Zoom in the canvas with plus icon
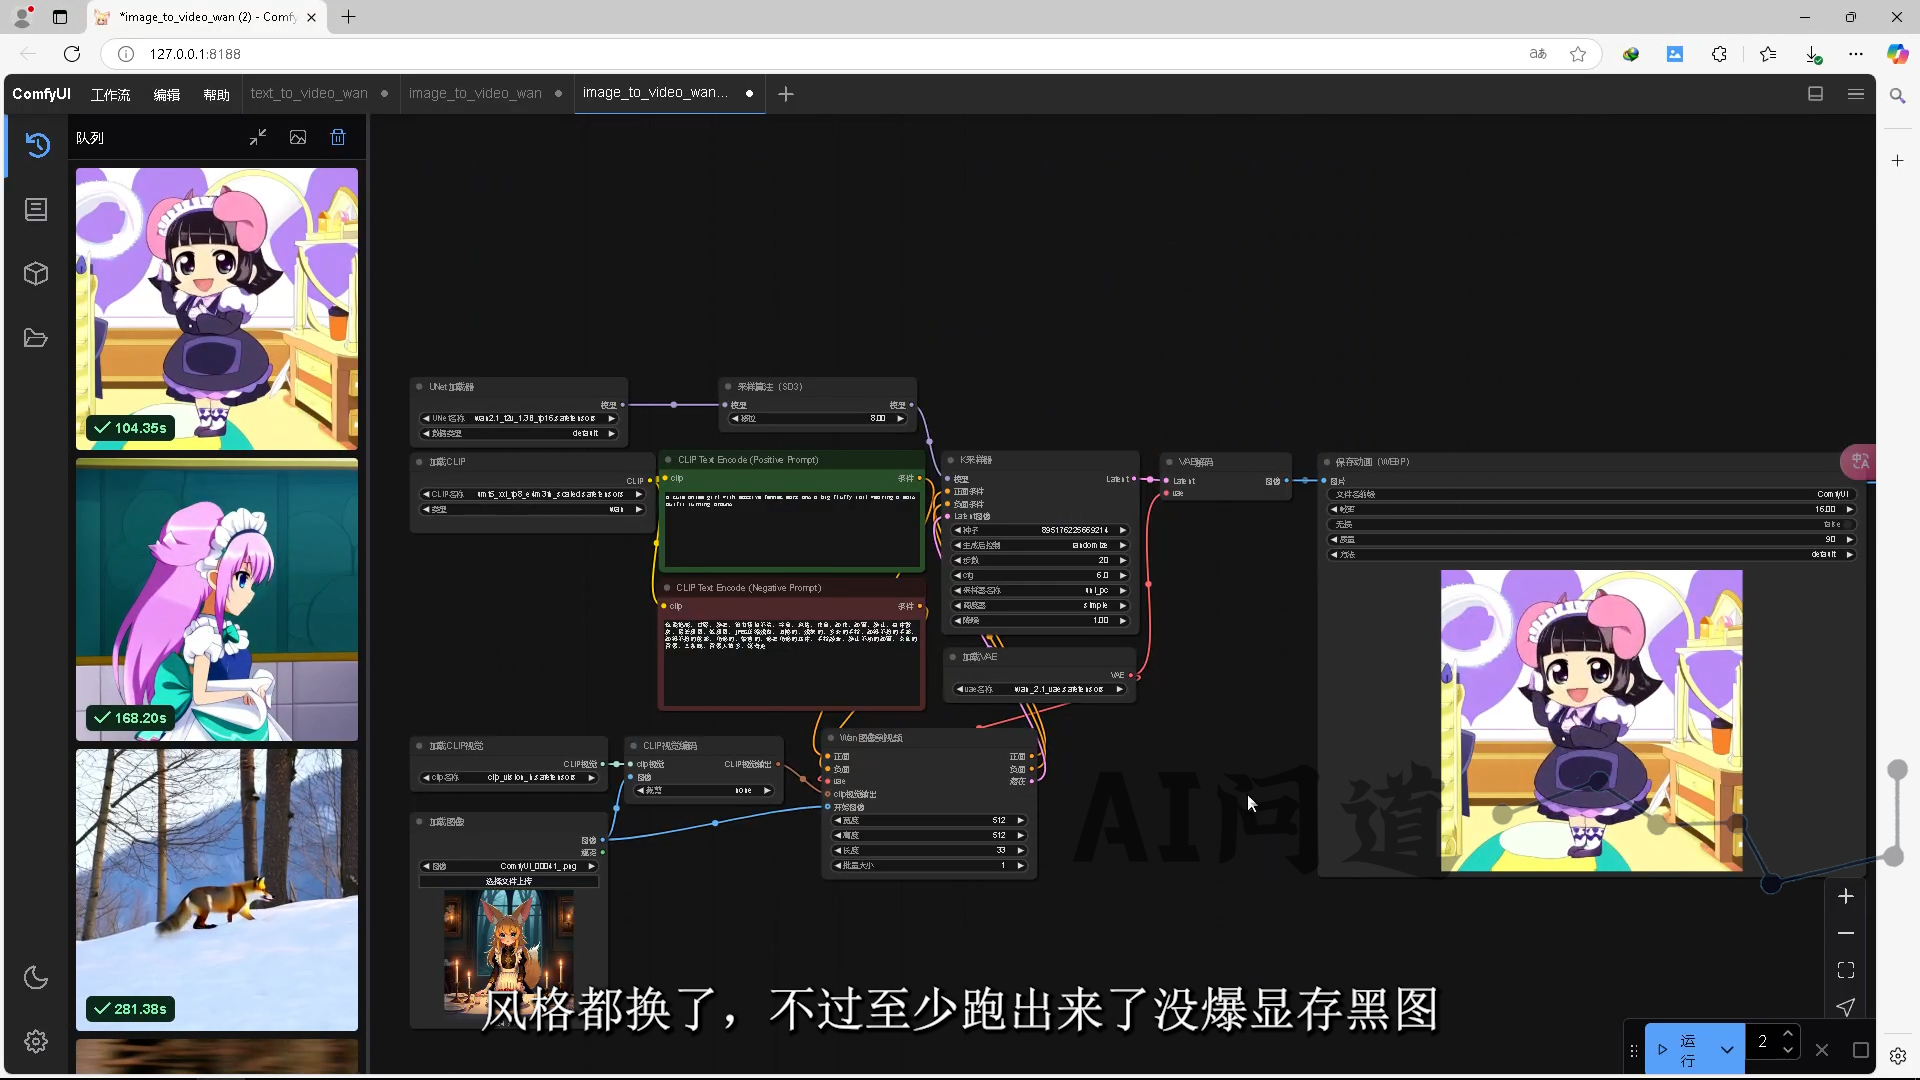The image size is (1920, 1080). point(1846,896)
